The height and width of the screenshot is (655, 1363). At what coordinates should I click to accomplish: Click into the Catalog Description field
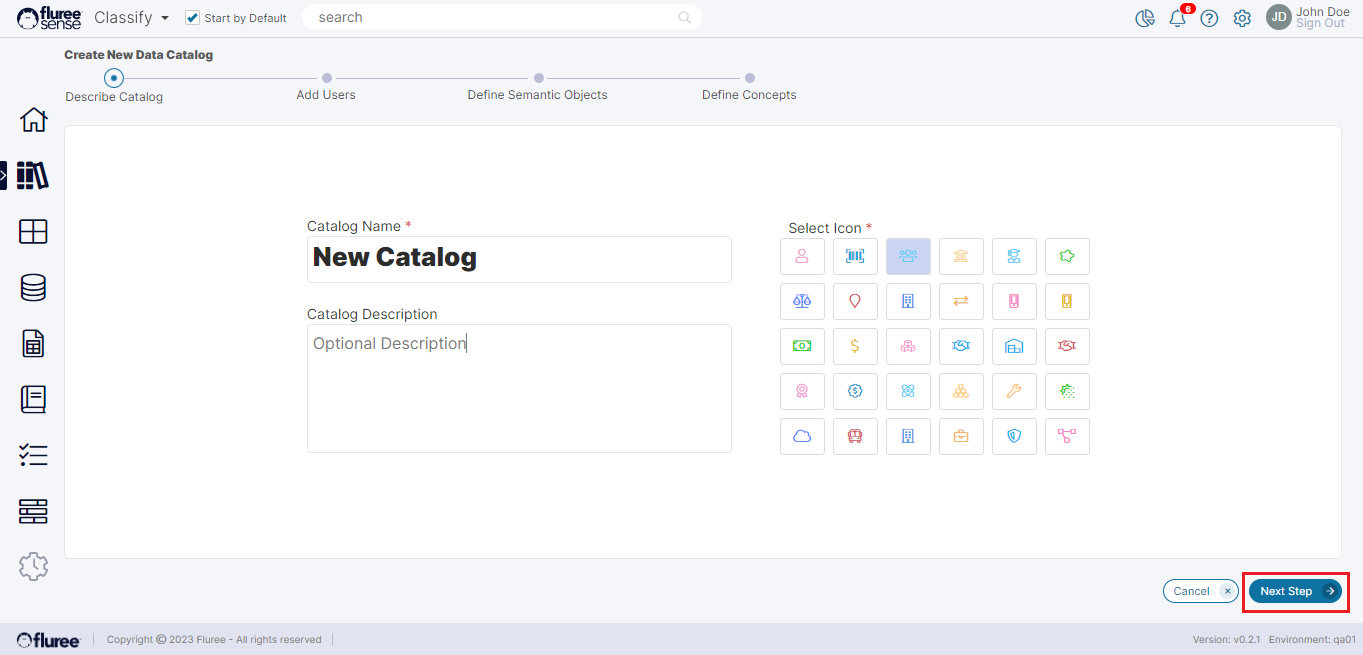point(519,388)
